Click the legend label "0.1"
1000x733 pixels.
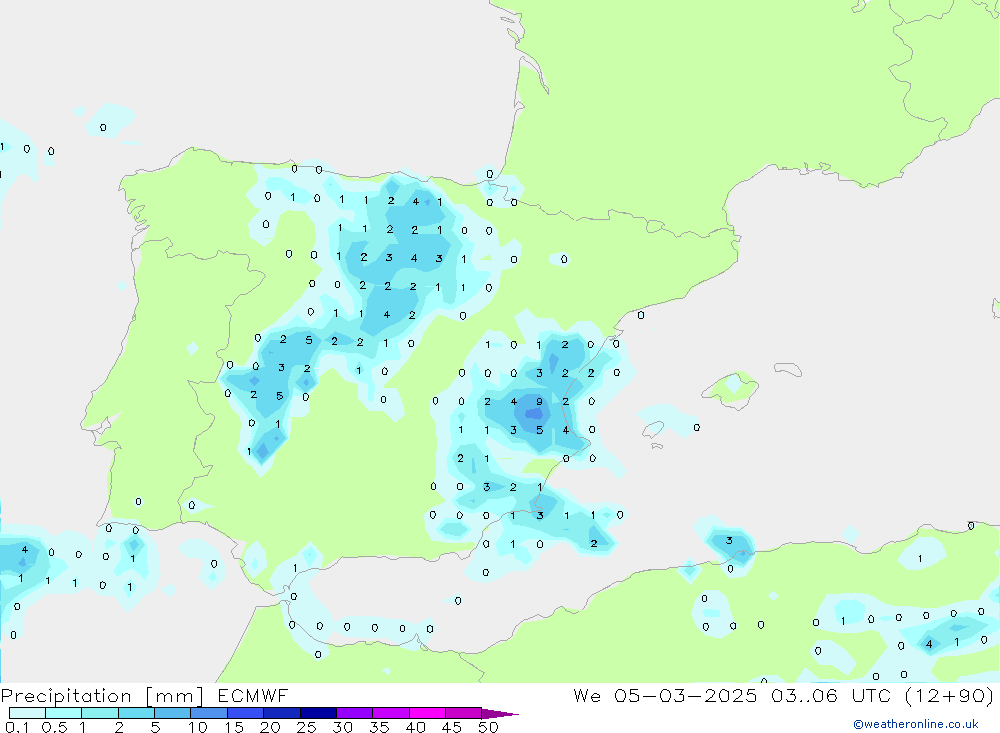[x=17, y=727]
